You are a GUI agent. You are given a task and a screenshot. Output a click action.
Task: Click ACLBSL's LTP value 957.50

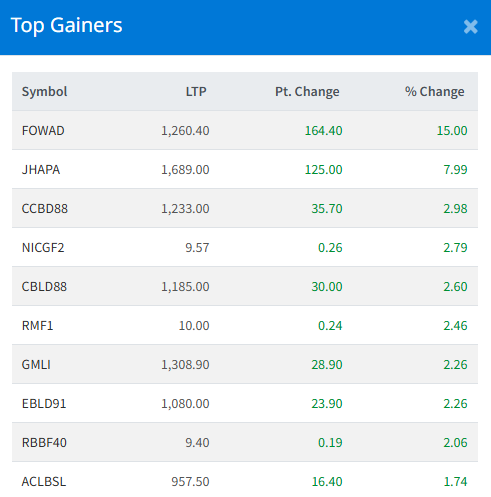pos(190,482)
